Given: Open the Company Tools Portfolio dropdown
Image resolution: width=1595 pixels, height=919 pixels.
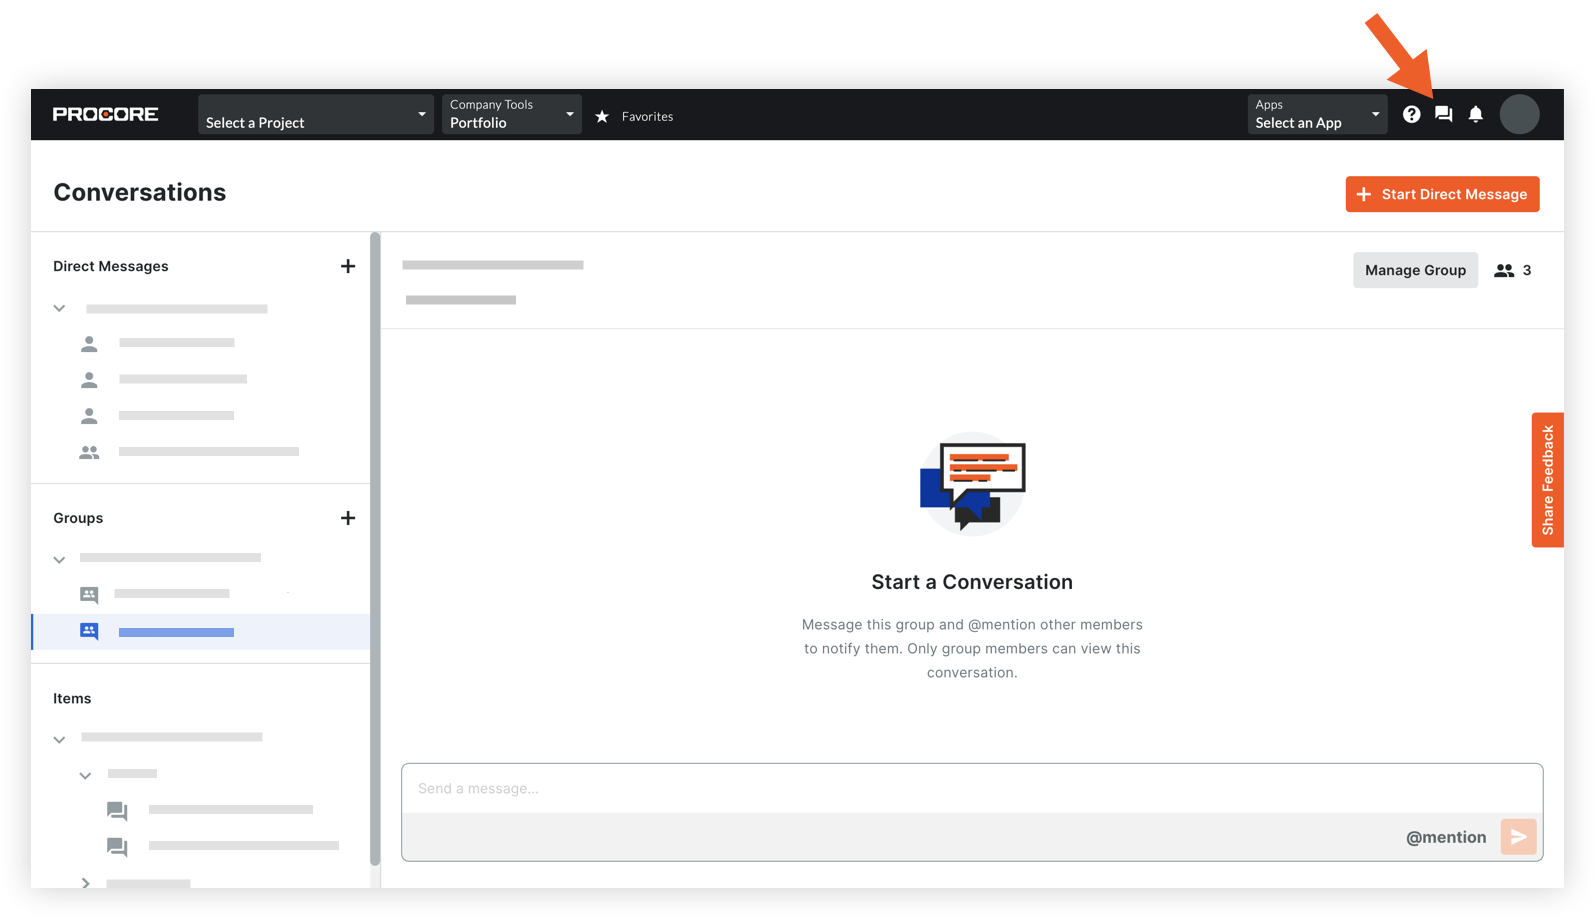Looking at the screenshot, I should [511, 115].
